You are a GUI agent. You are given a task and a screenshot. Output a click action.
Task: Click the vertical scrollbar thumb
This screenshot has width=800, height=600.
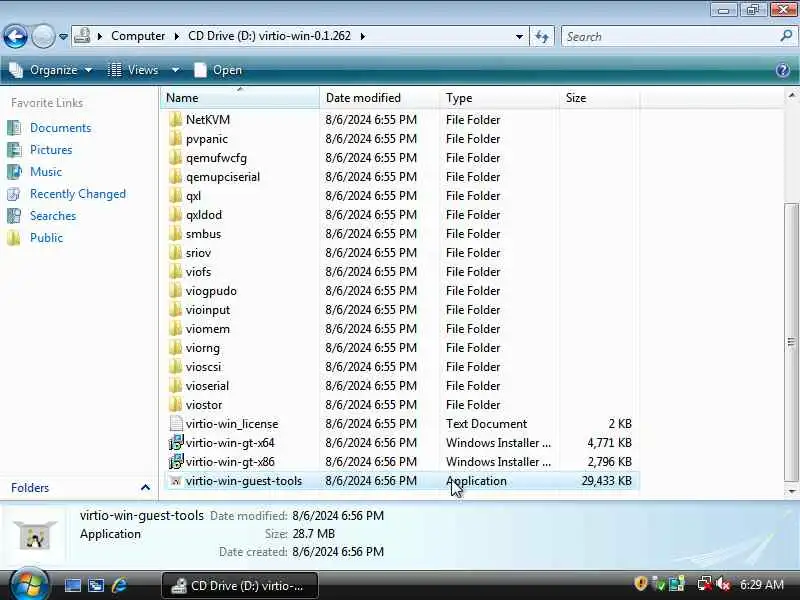pyautogui.click(x=791, y=342)
